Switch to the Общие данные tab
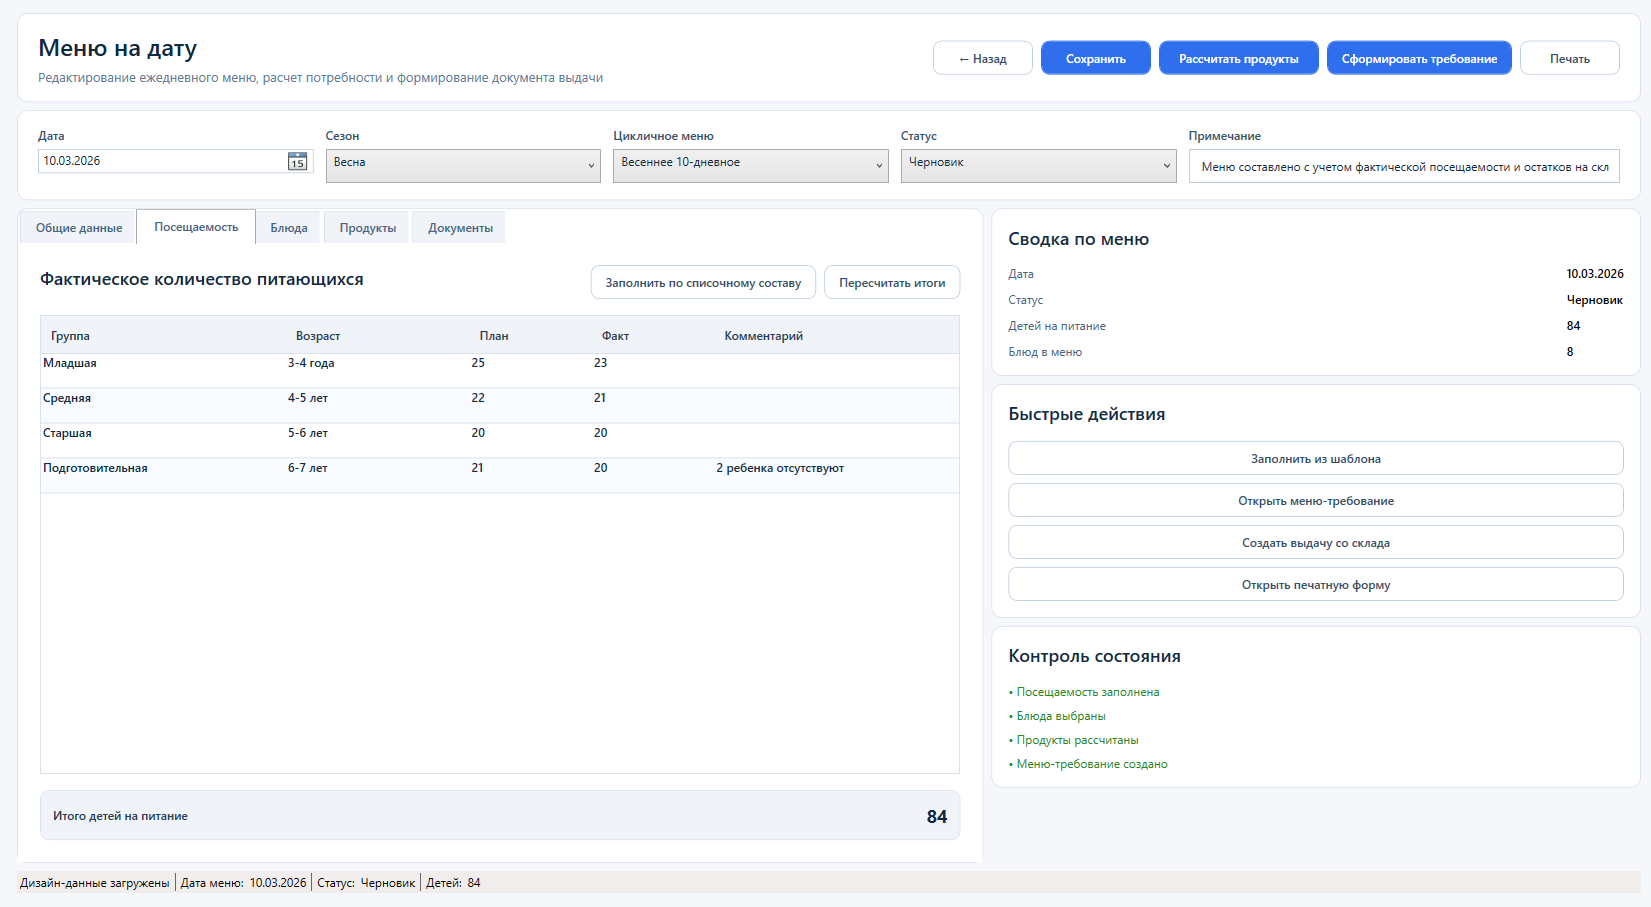Screen dimensions: 1651x907 click(x=79, y=228)
